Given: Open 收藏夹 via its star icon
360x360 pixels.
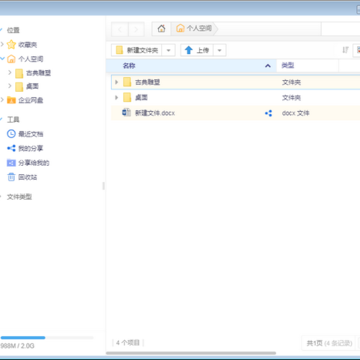Looking at the screenshot, I should pos(11,44).
